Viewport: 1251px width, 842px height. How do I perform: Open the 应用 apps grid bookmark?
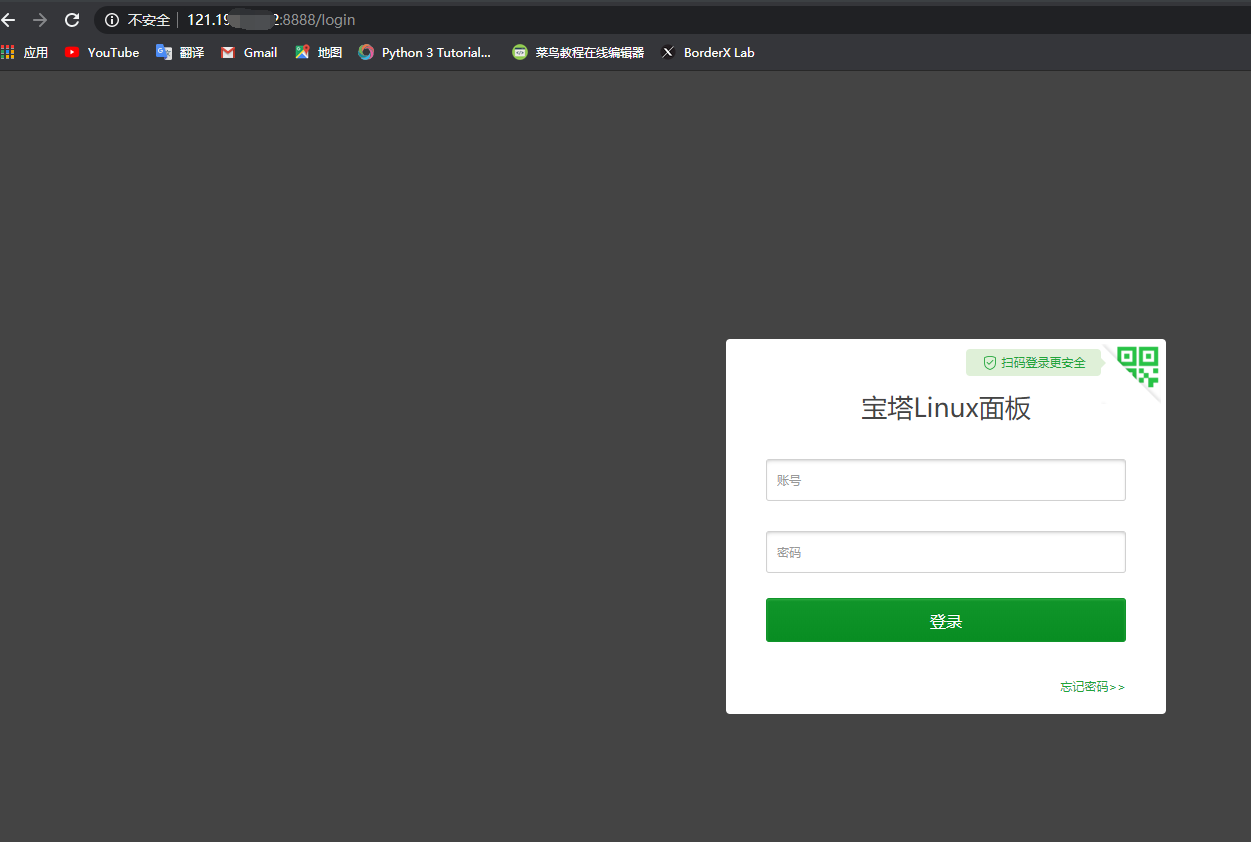[25, 52]
